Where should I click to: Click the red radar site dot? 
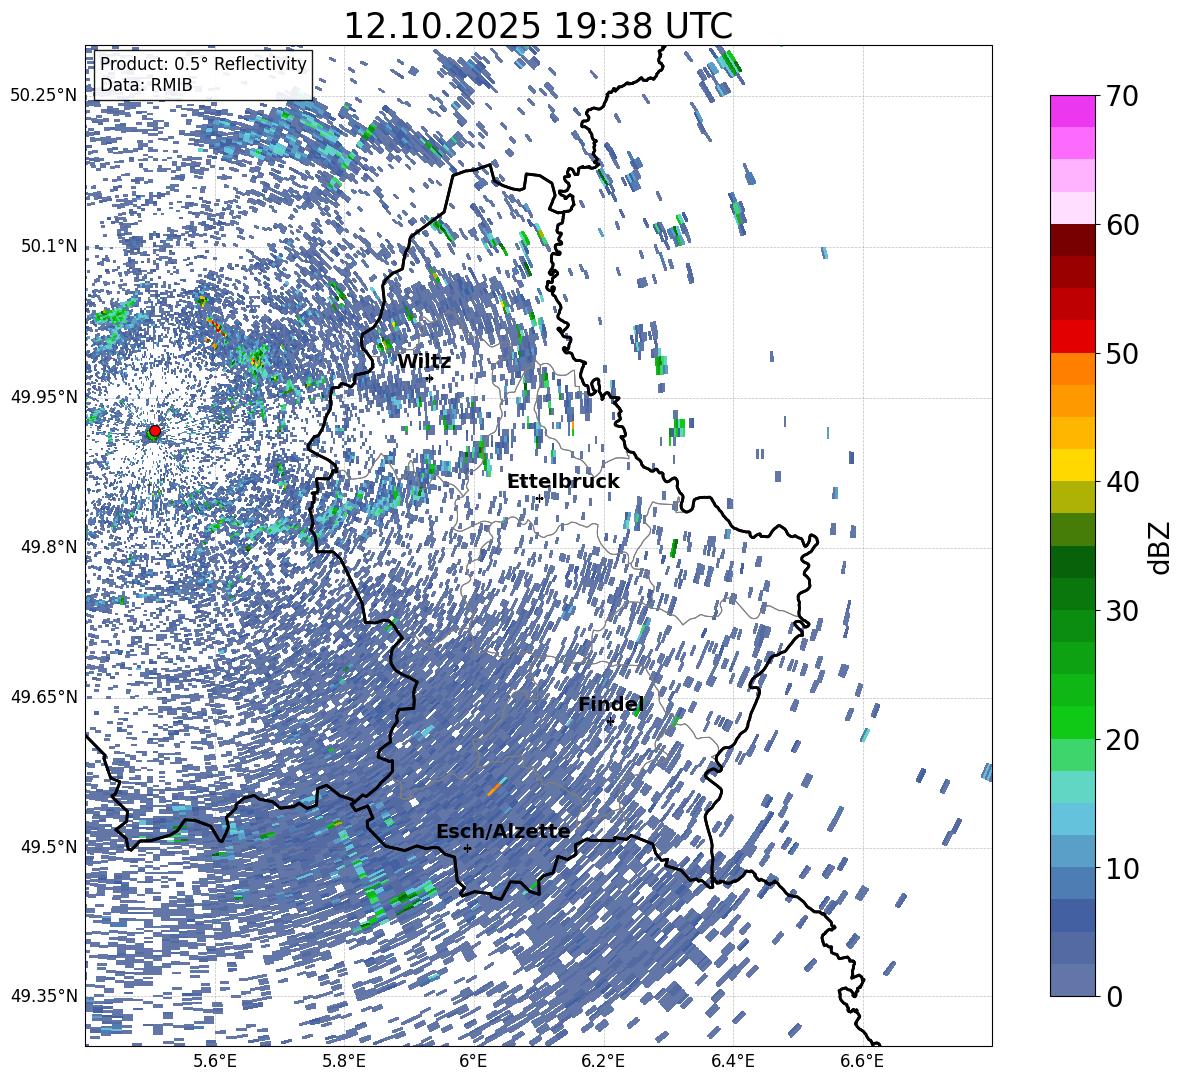(x=155, y=430)
